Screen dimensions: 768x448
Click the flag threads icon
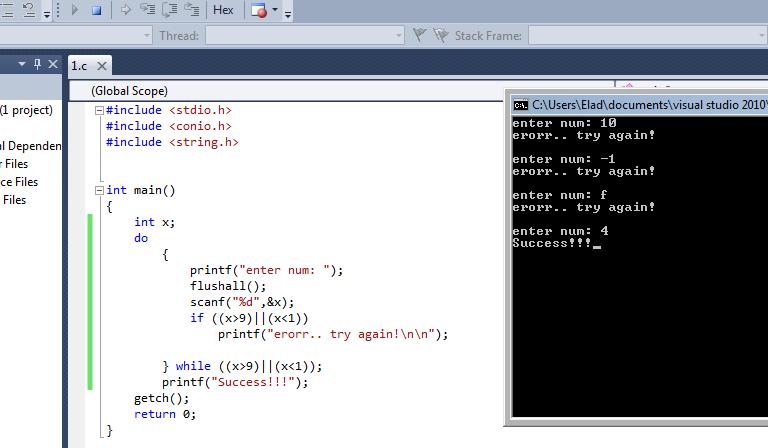[421, 36]
